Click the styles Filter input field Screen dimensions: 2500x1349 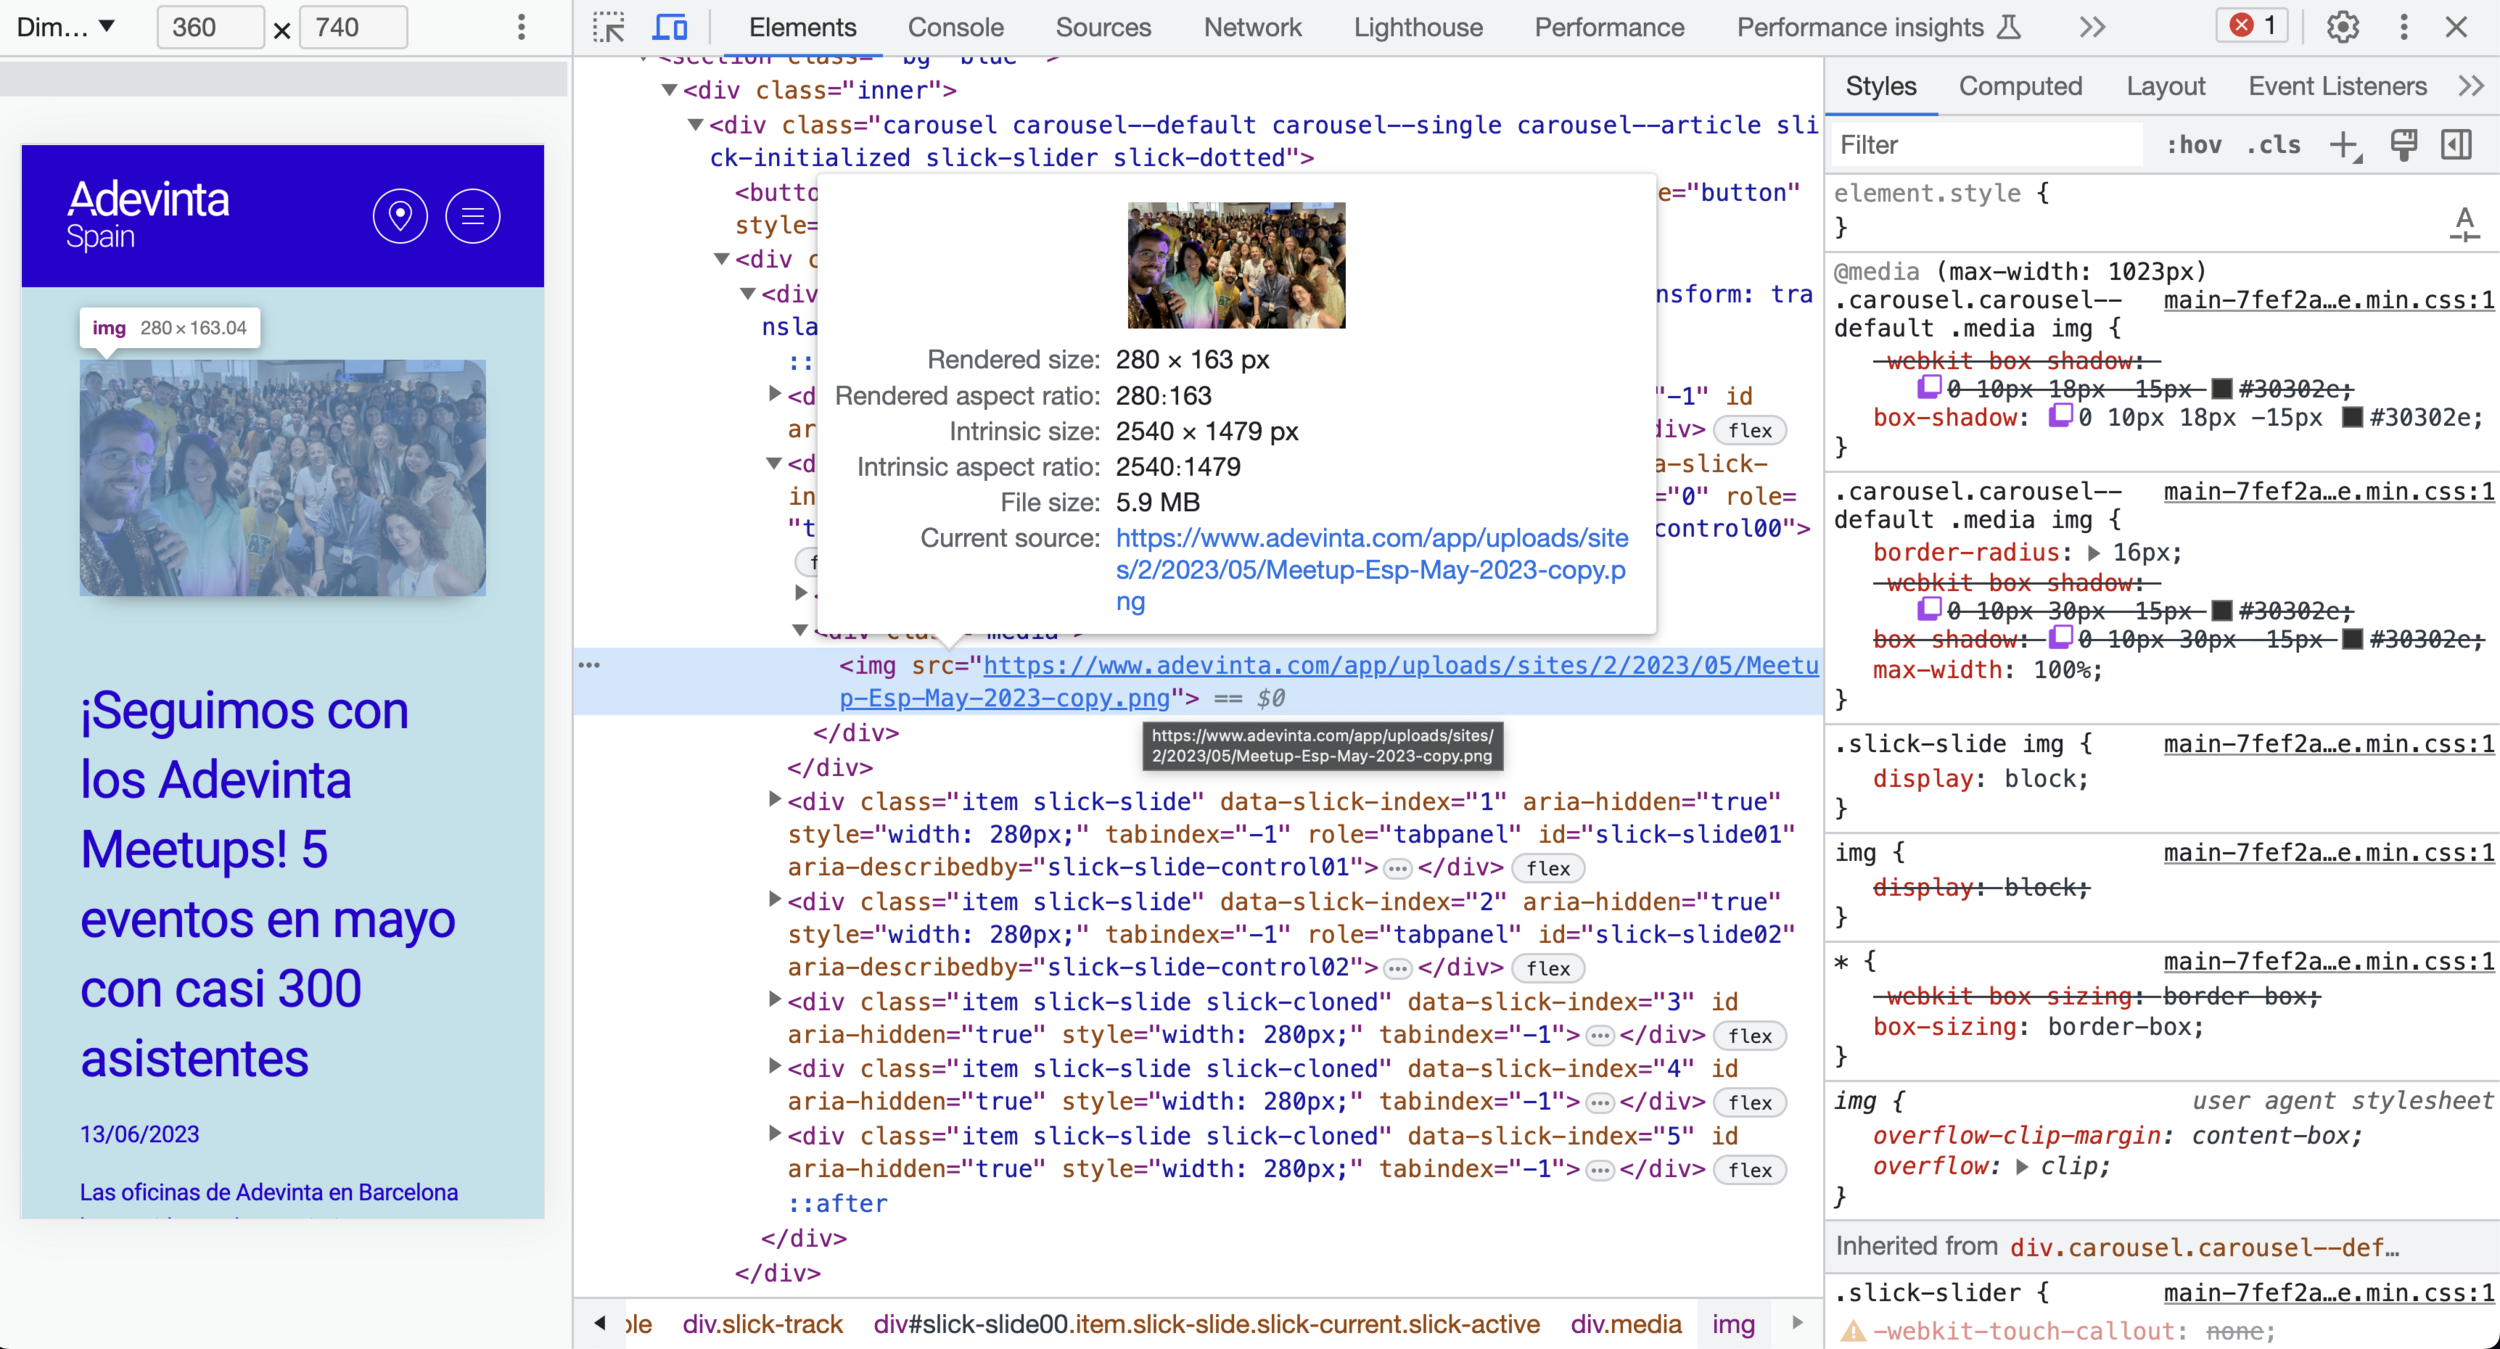(x=1985, y=145)
